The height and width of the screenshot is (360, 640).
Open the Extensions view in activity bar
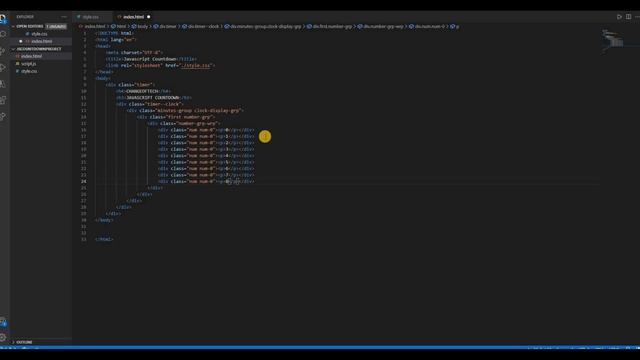3,100
